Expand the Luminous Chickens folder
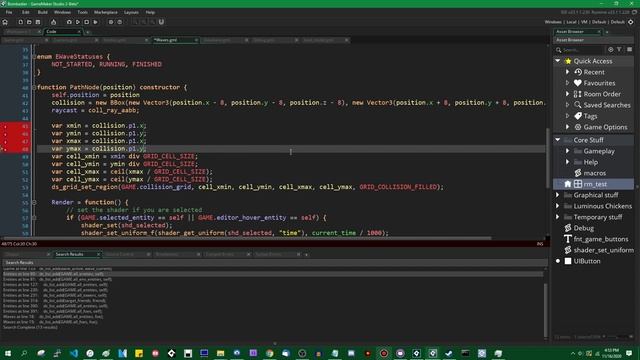The width and height of the screenshot is (640, 360). coord(558,206)
